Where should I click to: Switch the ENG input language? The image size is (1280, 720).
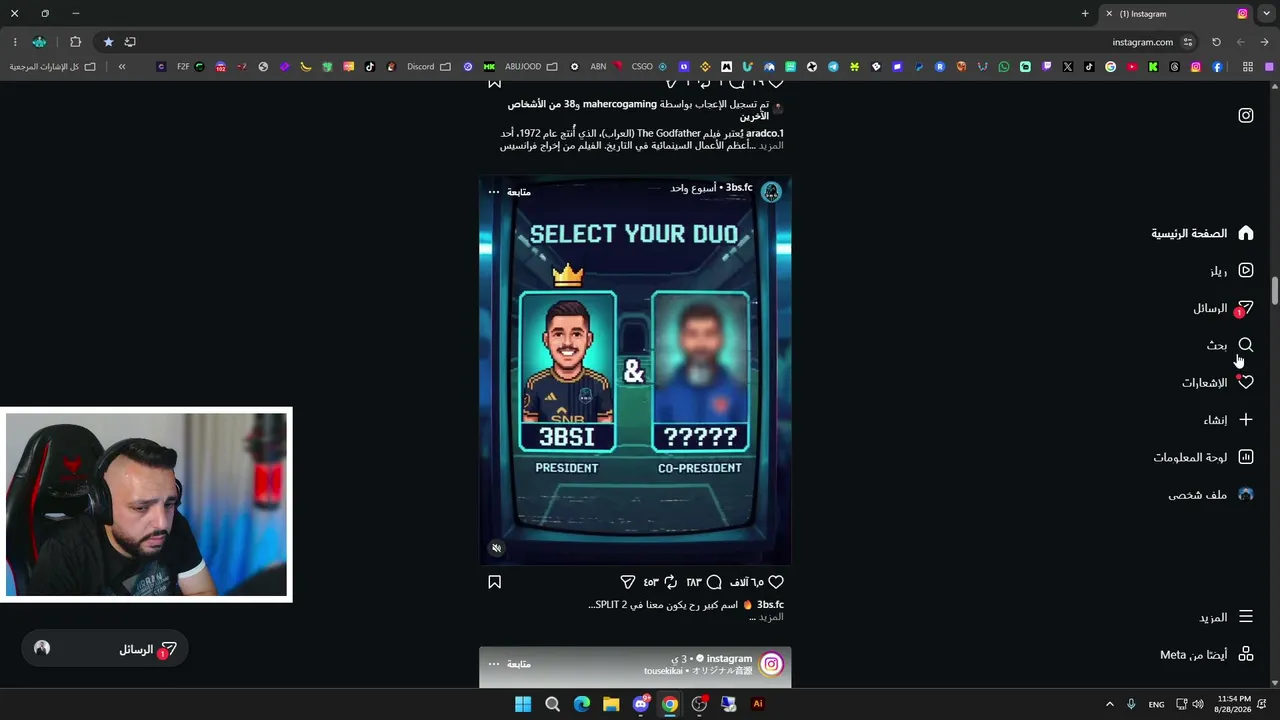1156,704
